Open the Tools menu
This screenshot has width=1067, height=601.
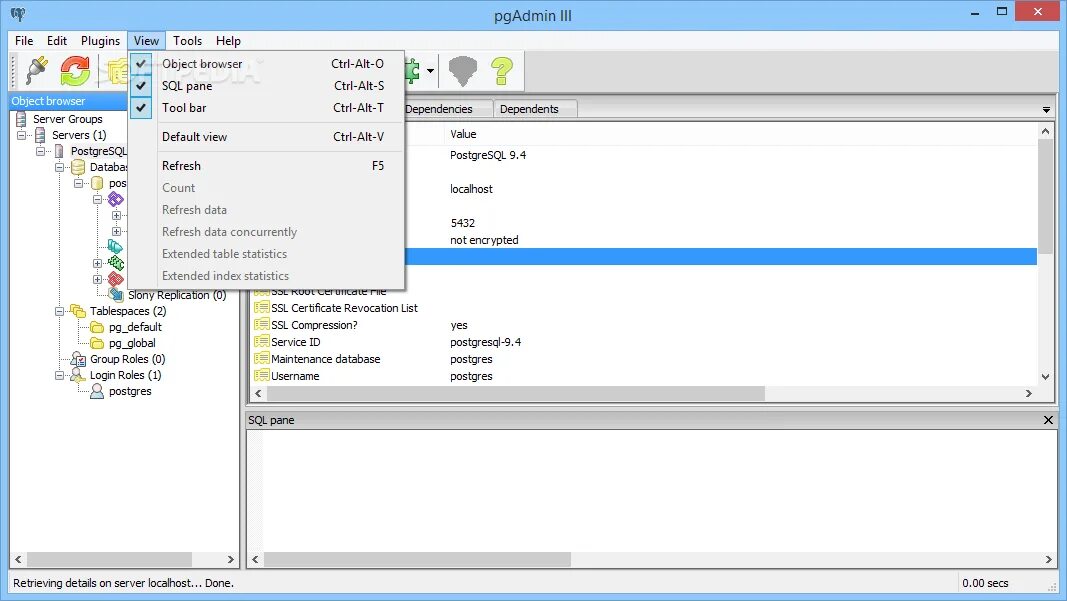(x=187, y=41)
